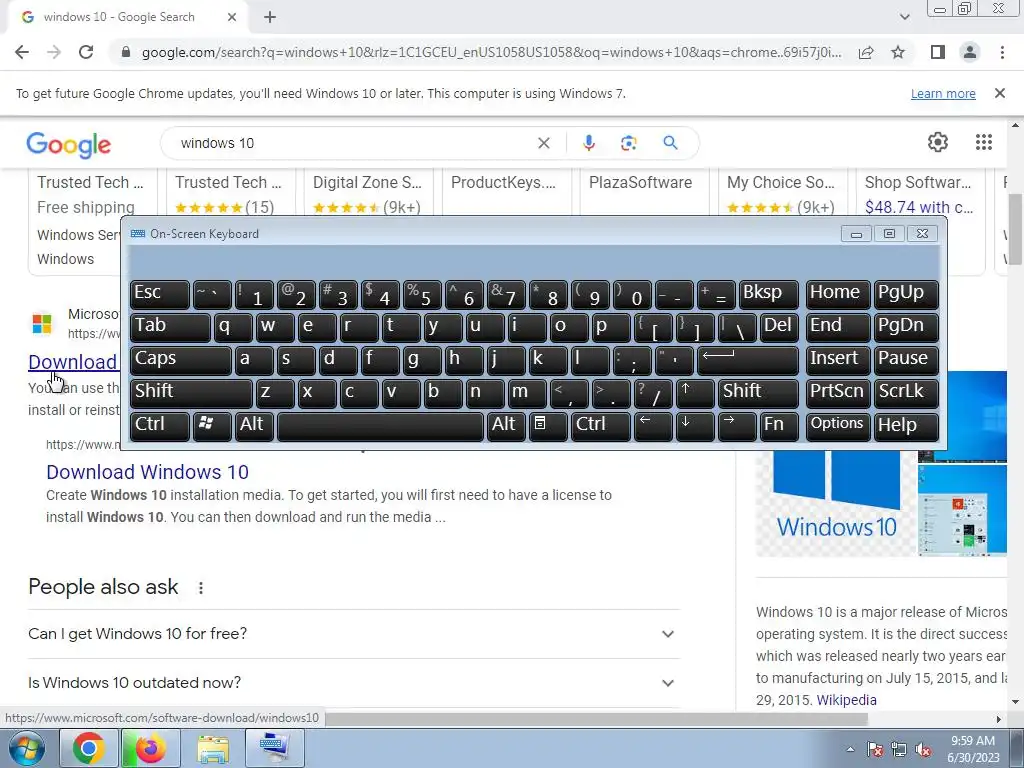Click the Chrome back arrow
The width and height of the screenshot is (1024, 768).
[22, 52]
